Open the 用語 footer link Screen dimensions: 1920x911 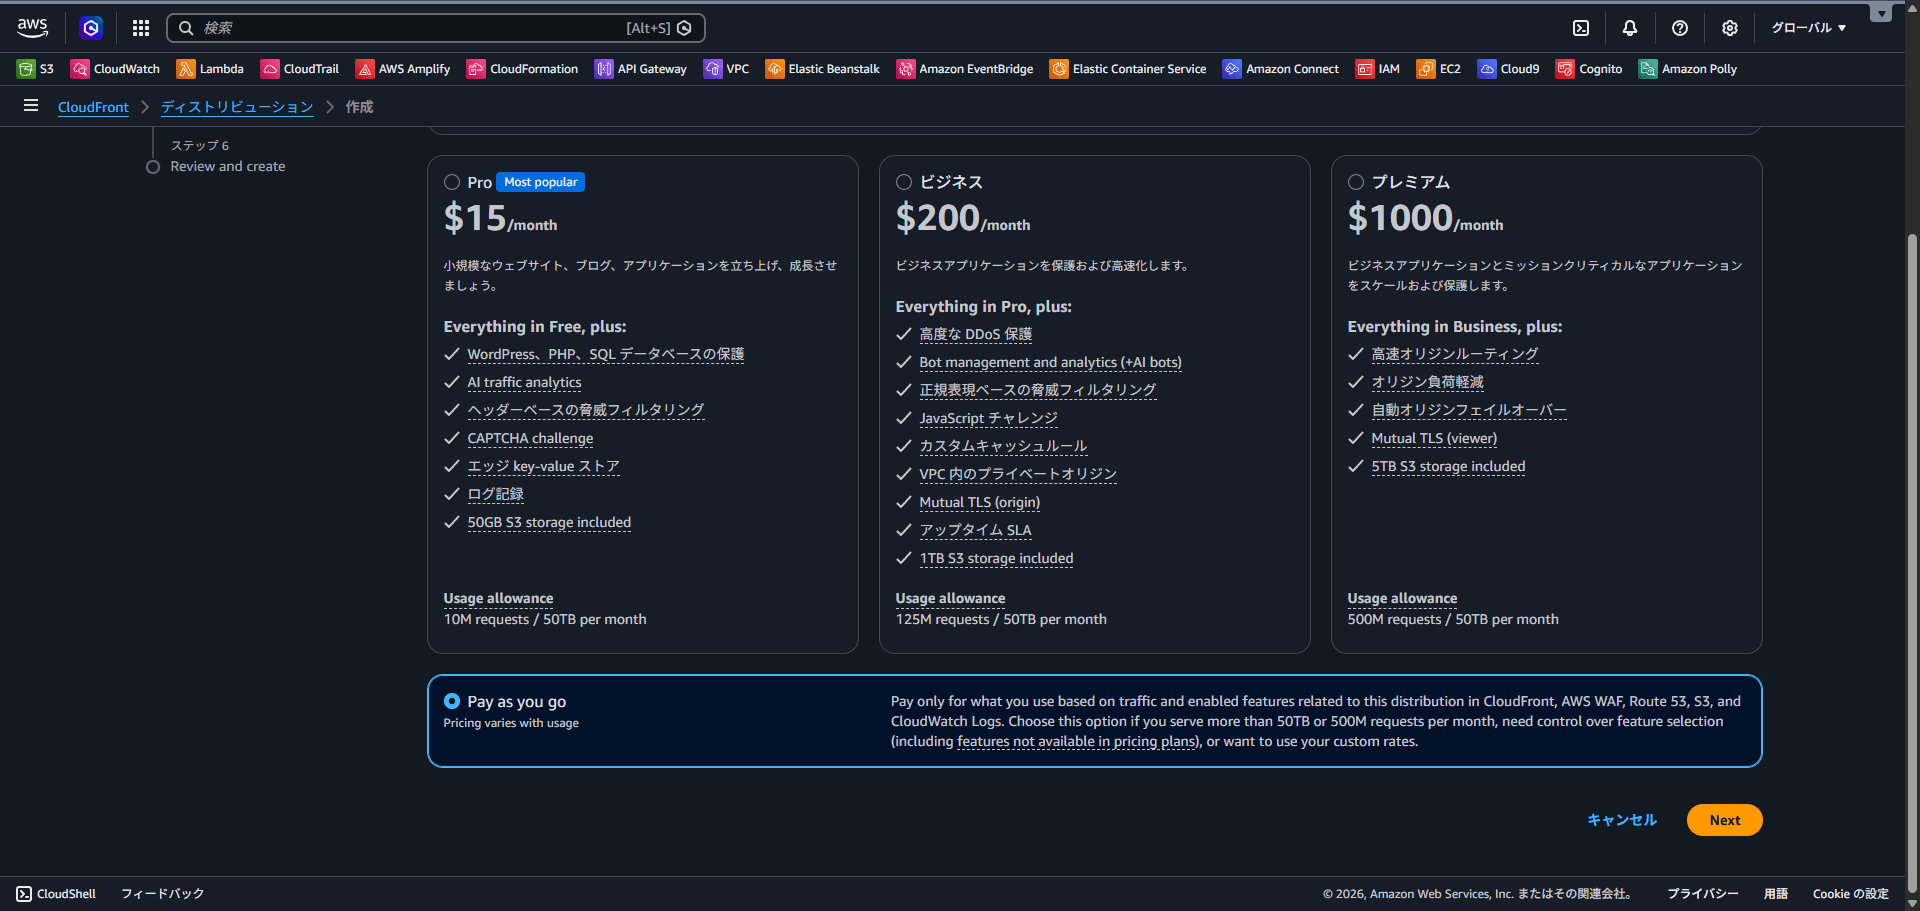(1776, 894)
